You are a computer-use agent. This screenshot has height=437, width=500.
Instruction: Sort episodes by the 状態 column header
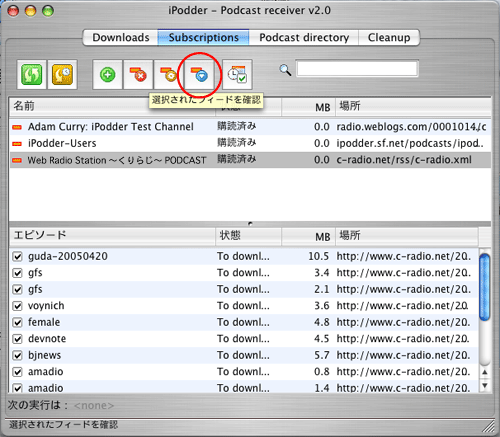(248, 236)
